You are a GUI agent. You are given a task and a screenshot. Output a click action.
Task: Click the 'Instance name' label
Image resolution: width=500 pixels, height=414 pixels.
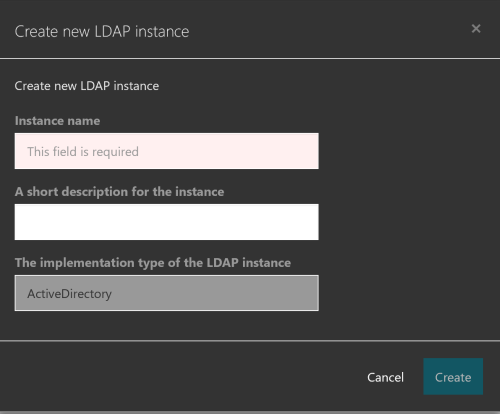[57, 121]
